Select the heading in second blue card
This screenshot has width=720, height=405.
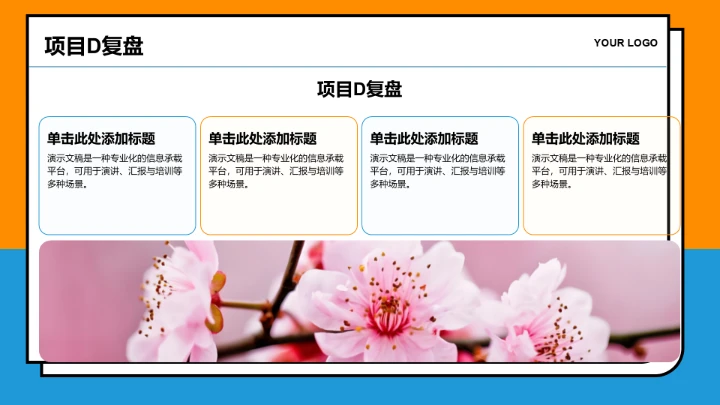pyautogui.click(x=424, y=138)
